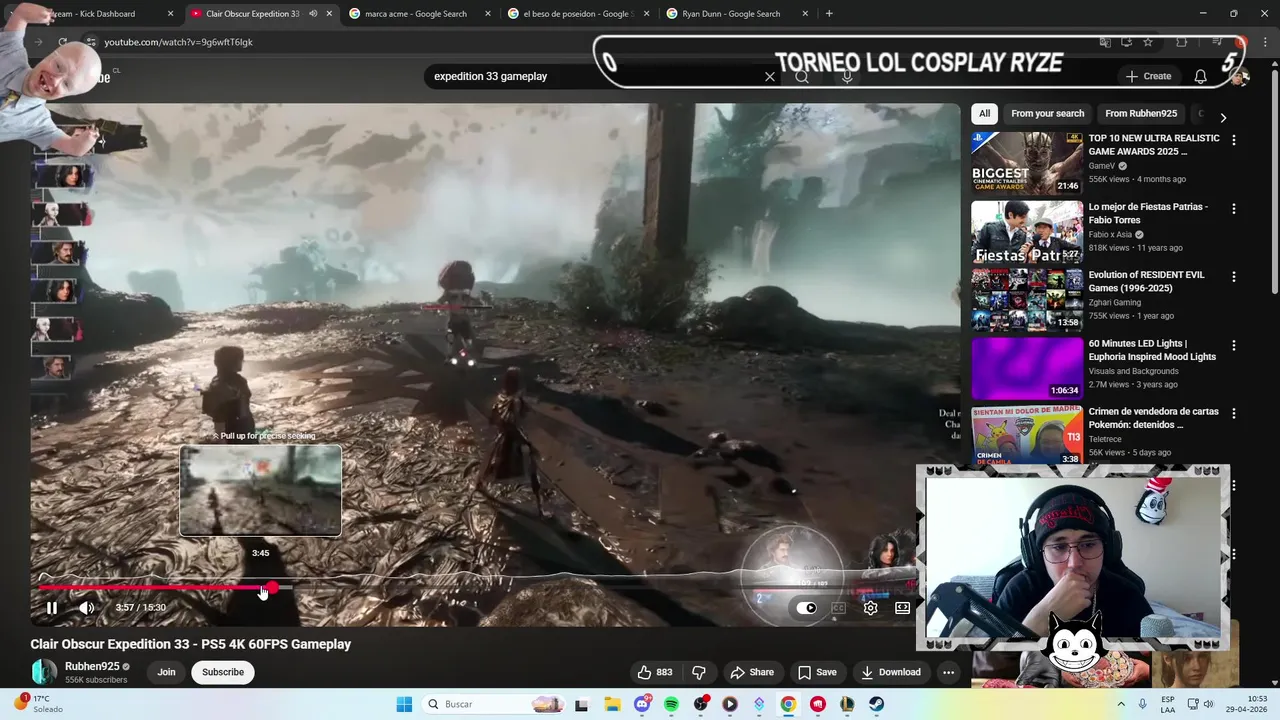The height and width of the screenshot is (720, 1280).
Task: Open the Rubhen925 channel name link
Action: coord(92,666)
